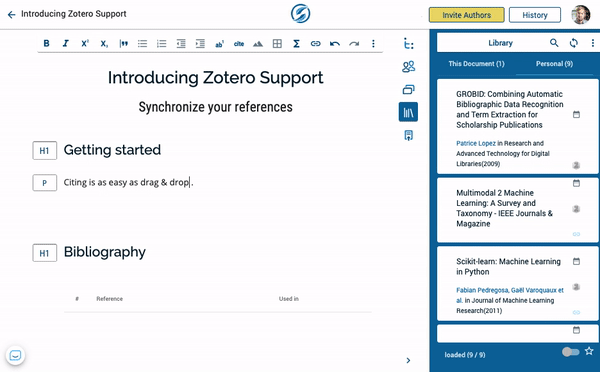Open the document outline sidebar icon
Viewport: 600px width, 372px height.
point(408,44)
